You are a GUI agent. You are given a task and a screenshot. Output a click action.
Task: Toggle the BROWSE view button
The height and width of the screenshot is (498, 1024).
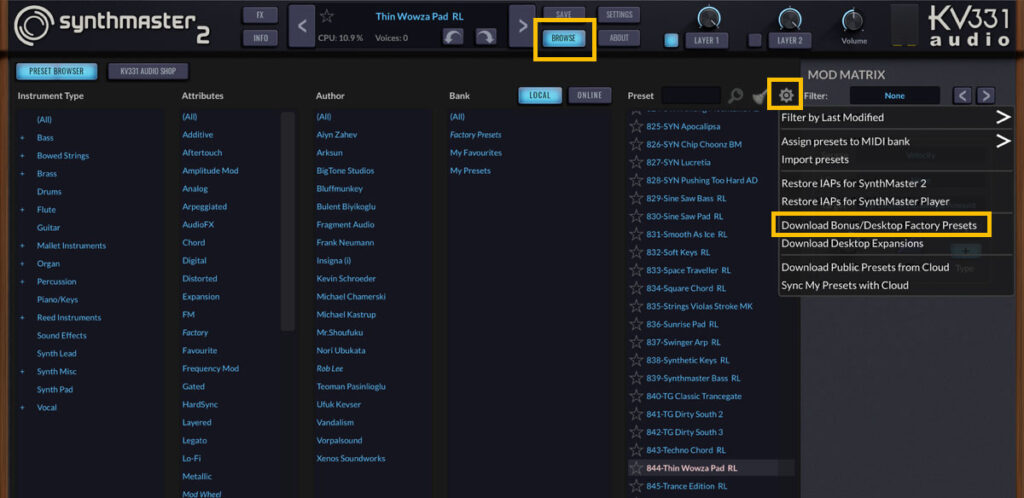[x=564, y=39]
